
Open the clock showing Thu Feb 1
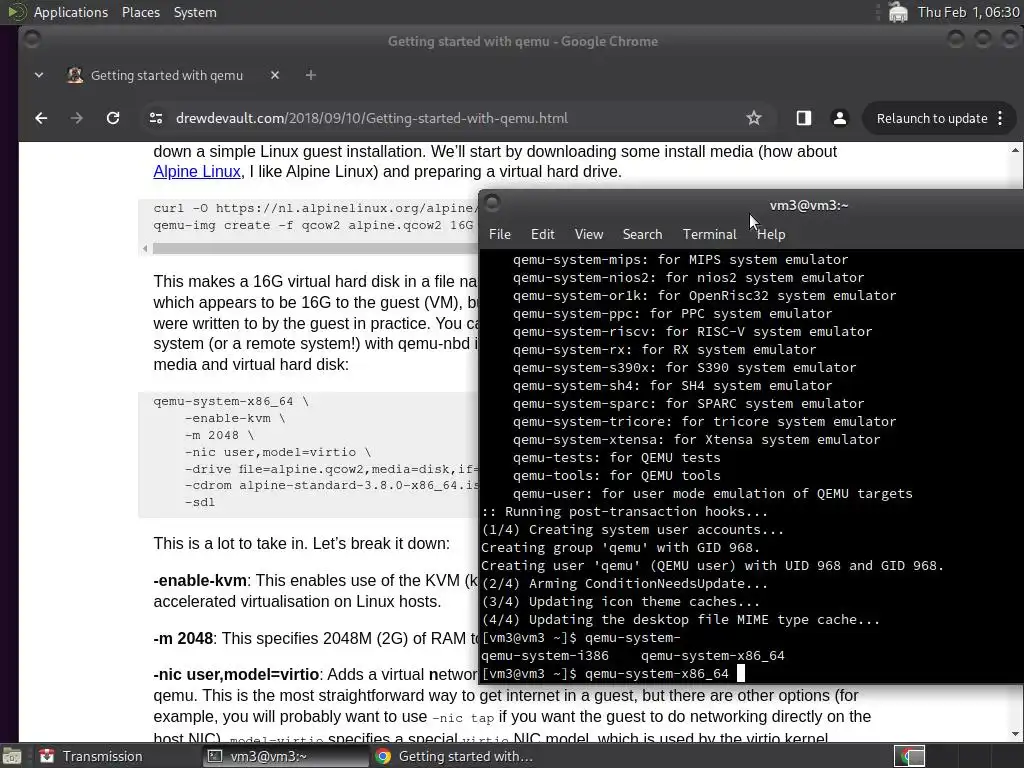[x=968, y=12]
